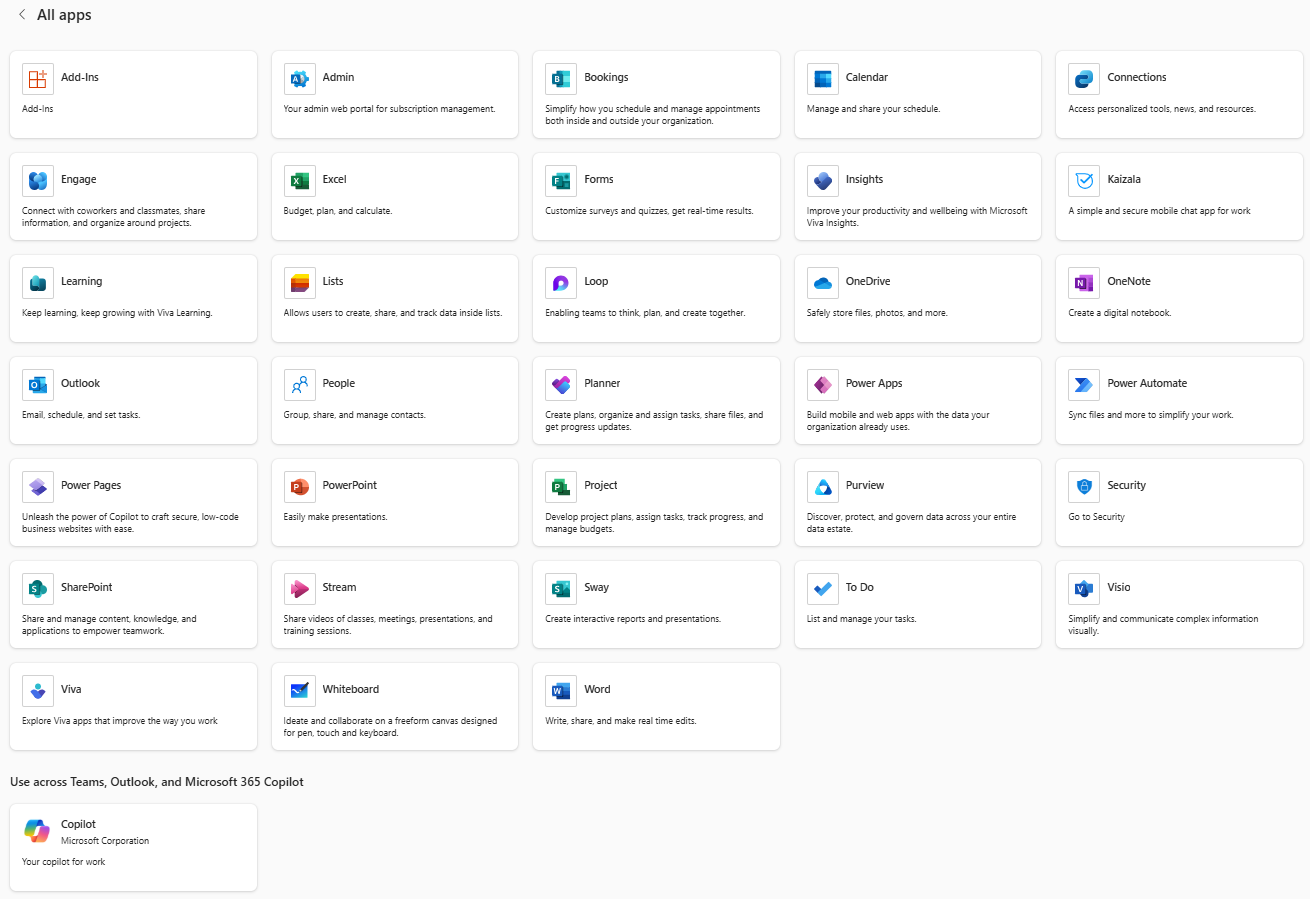Open the Engage app icon
Image resolution: width=1310 pixels, height=899 pixels.
[x=38, y=181]
